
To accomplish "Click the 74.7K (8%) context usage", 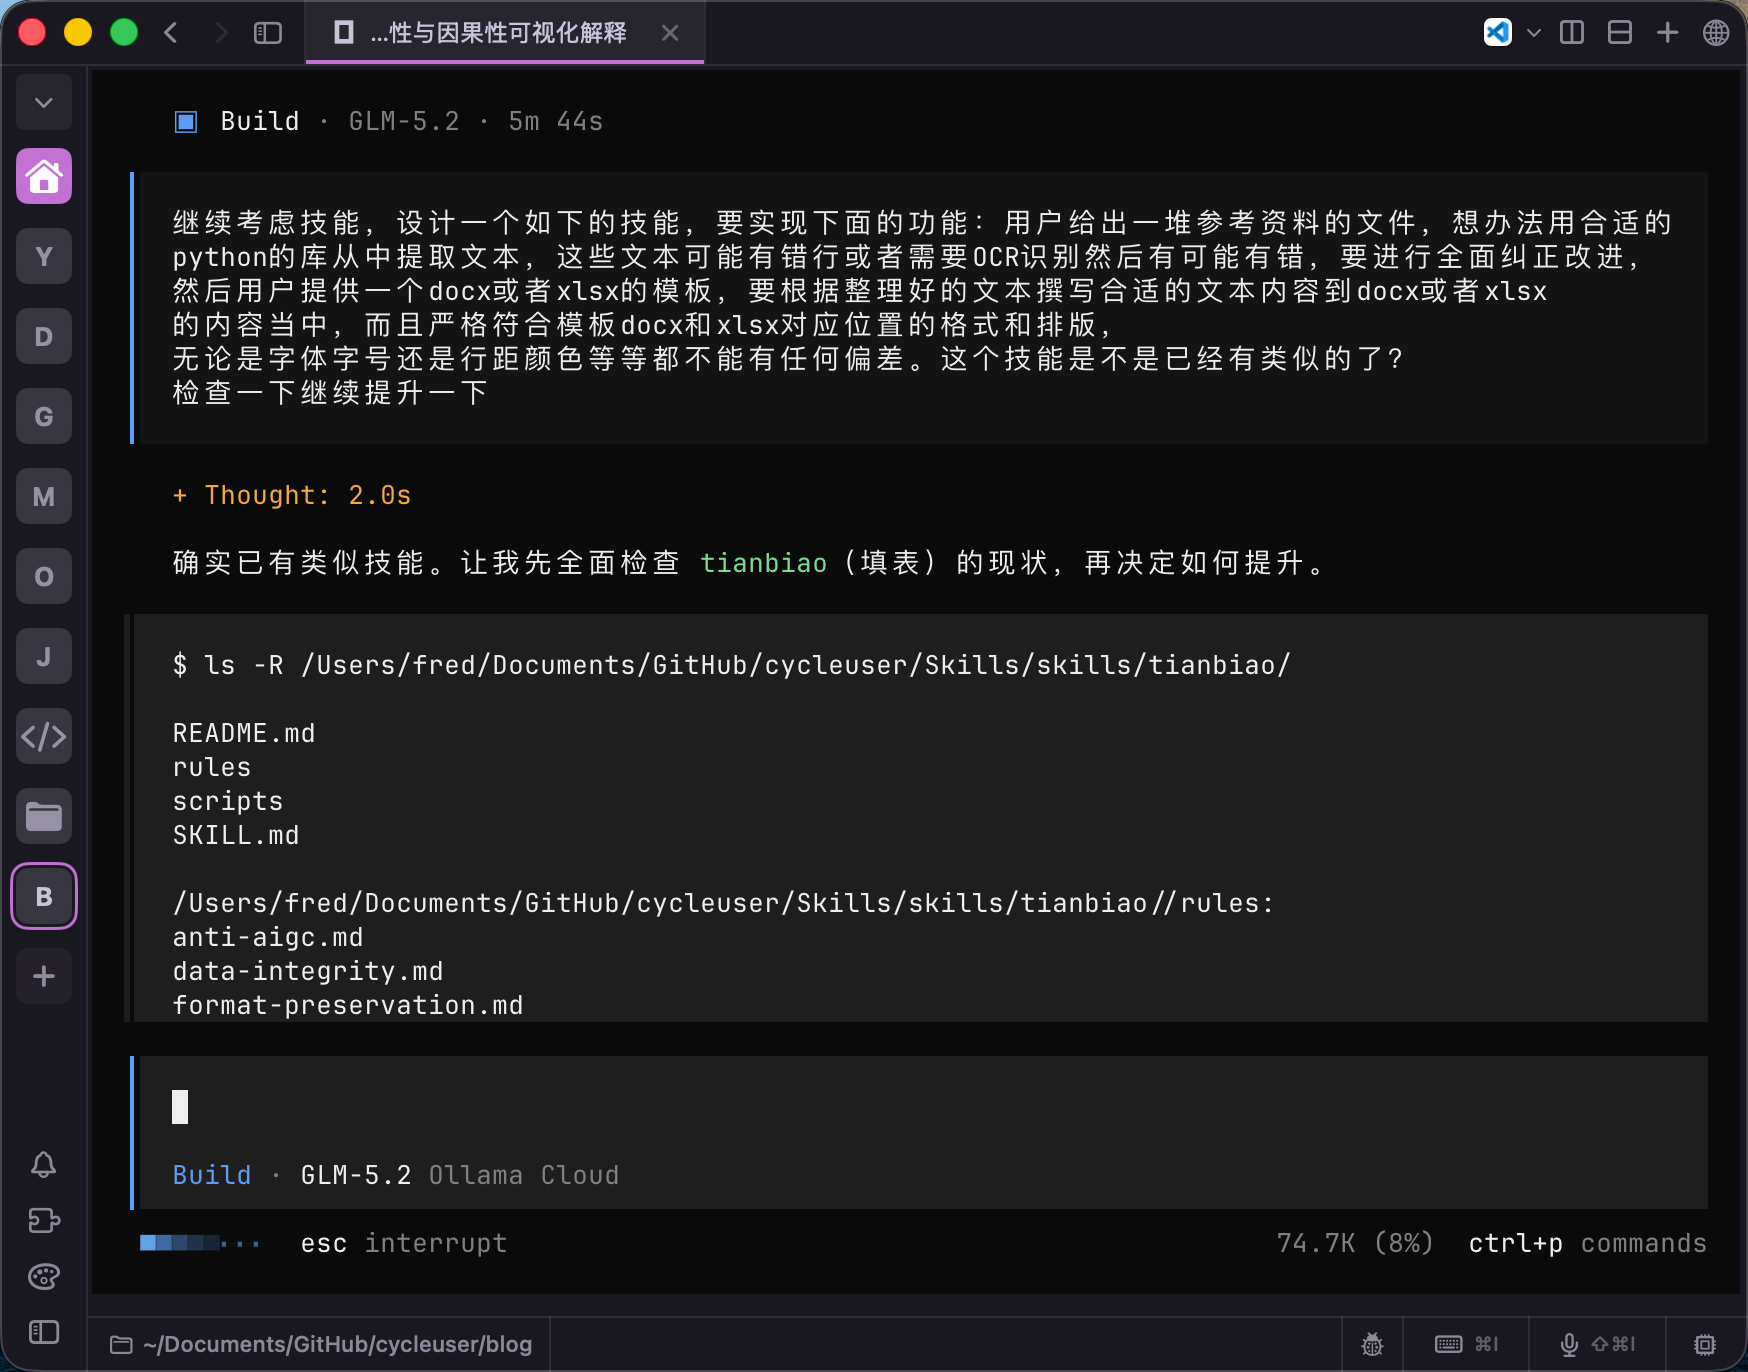I will point(1355,1243).
